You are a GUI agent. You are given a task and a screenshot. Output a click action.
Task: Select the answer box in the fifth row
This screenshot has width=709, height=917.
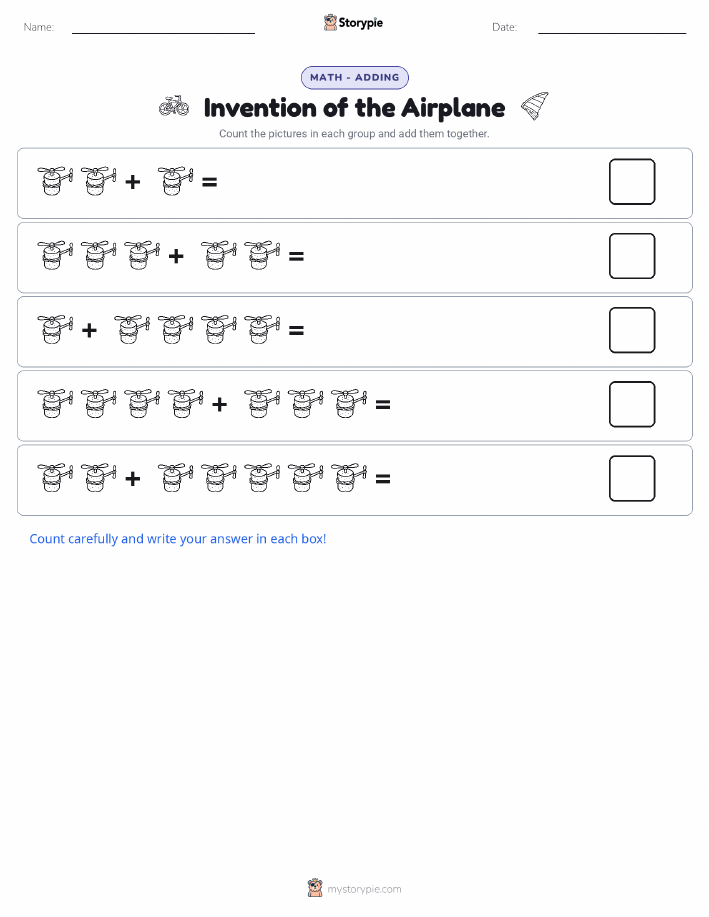(x=632, y=478)
